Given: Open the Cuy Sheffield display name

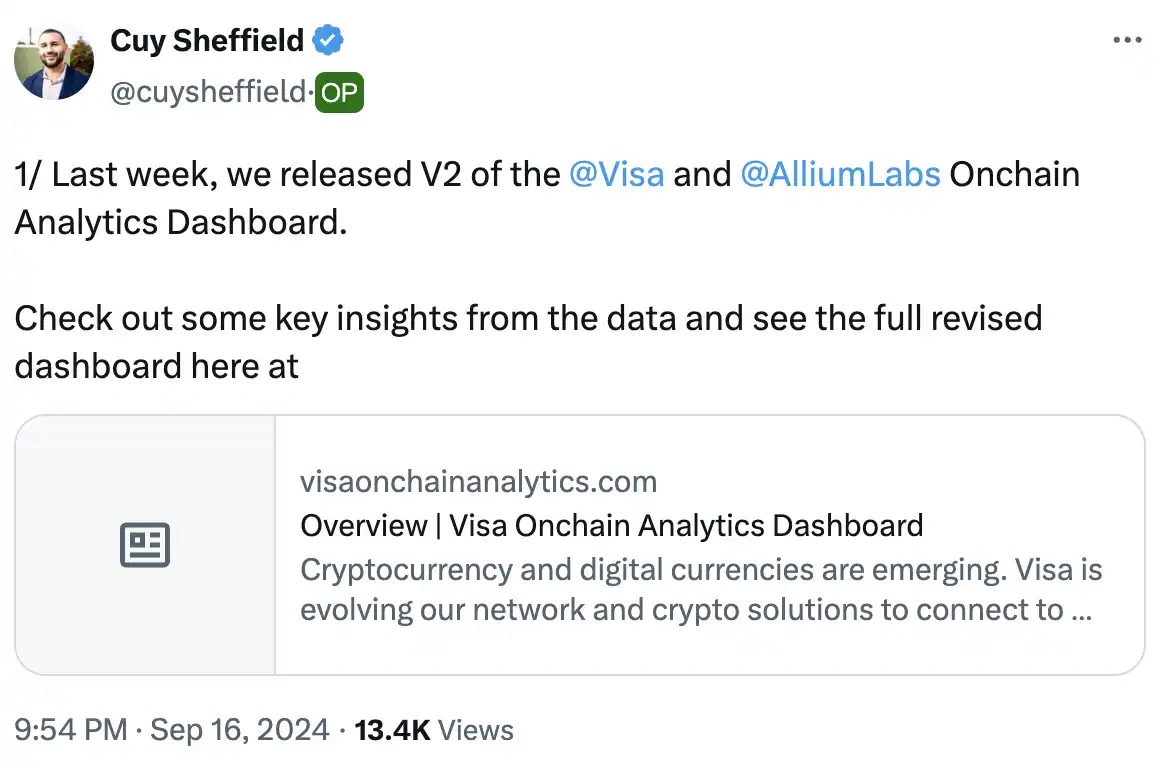Looking at the screenshot, I should 207,41.
